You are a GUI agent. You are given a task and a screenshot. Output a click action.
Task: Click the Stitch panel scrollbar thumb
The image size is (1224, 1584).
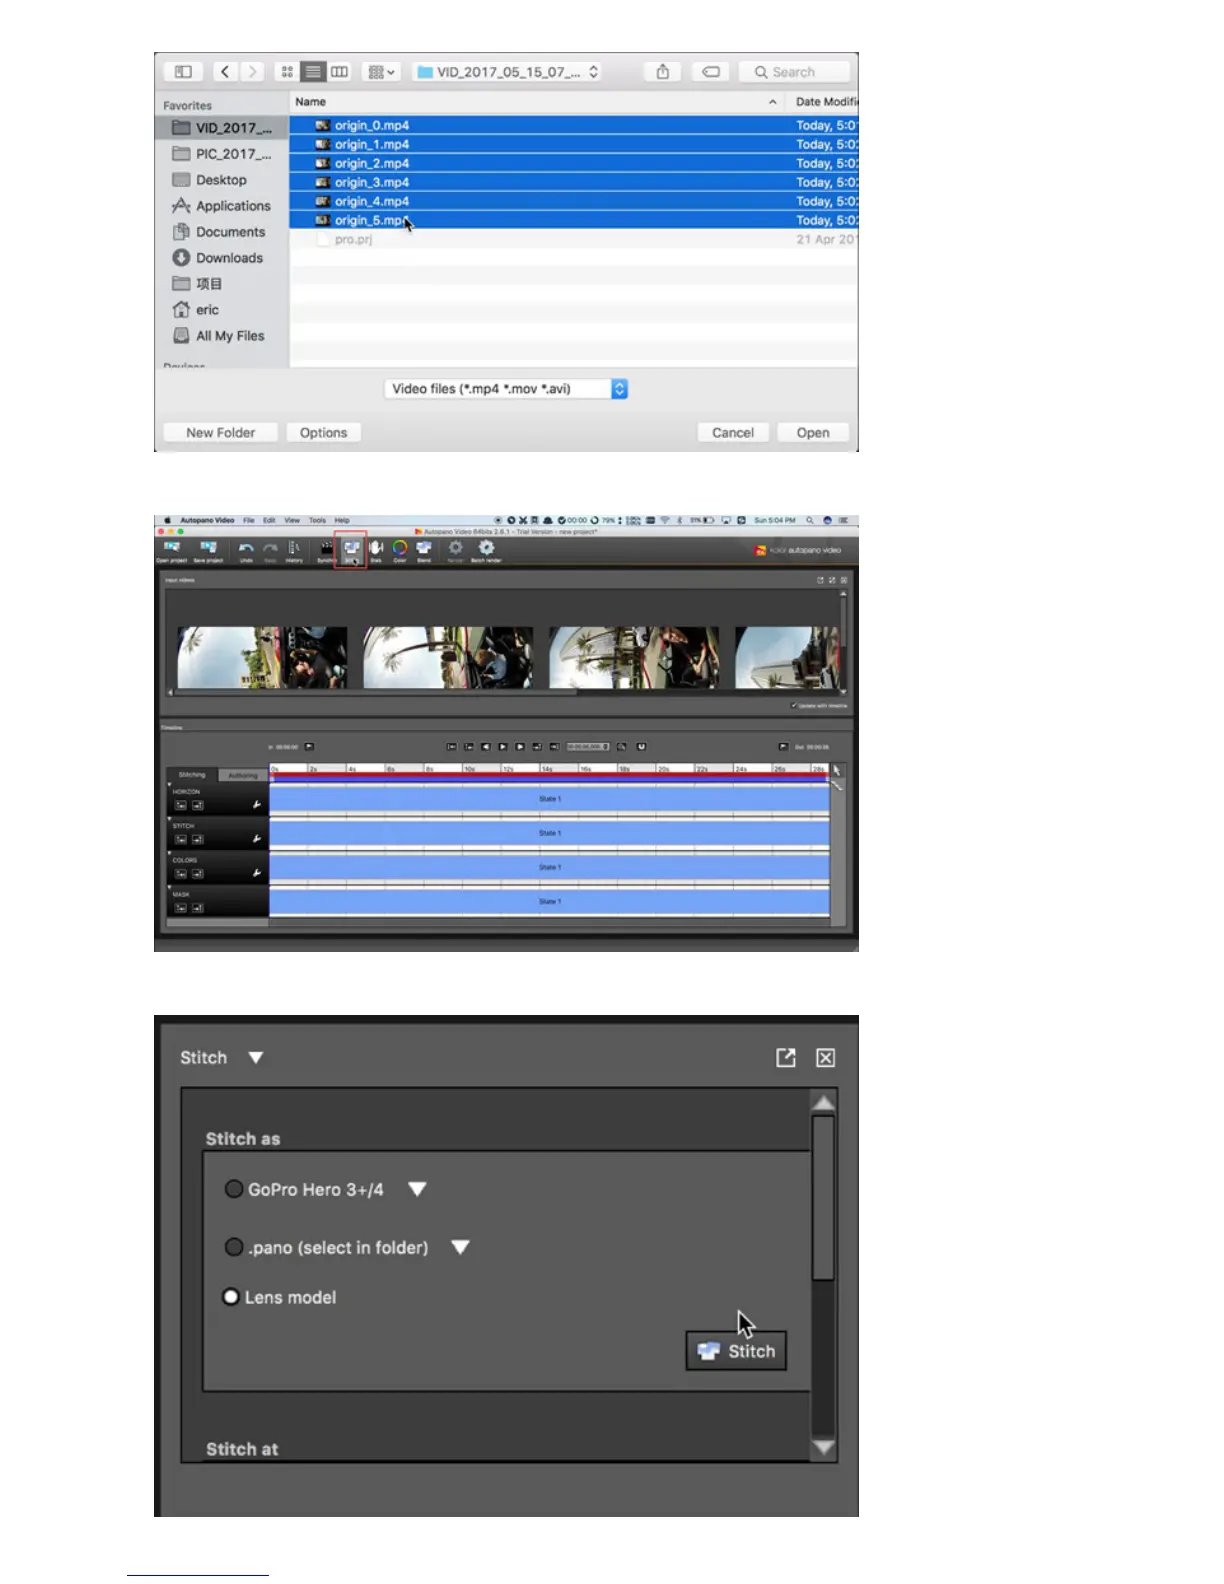click(x=823, y=1198)
